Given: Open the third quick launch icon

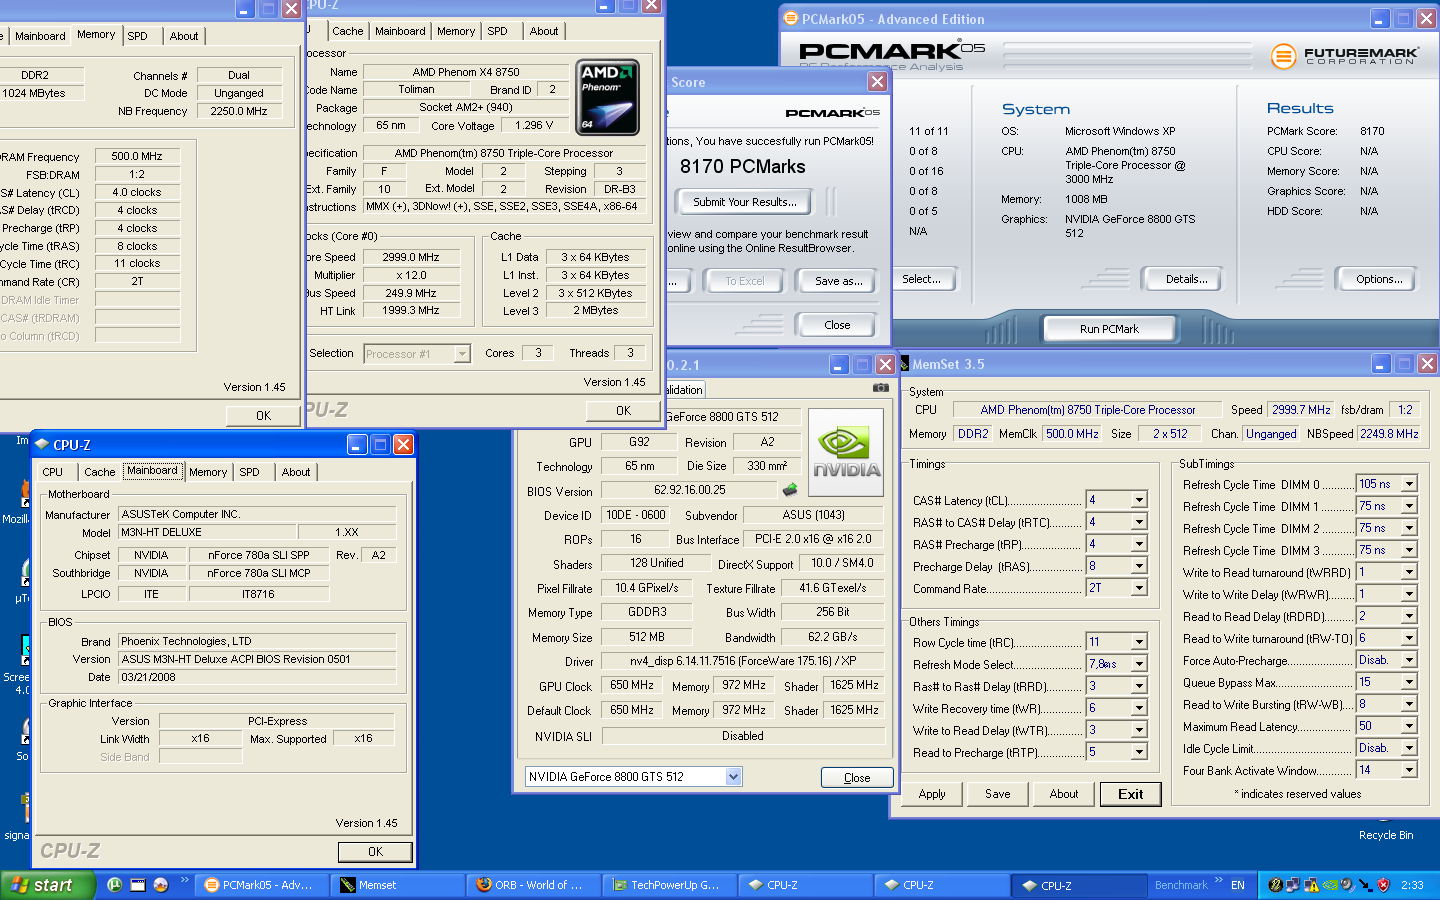Looking at the screenshot, I should pyautogui.click(x=161, y=885).
